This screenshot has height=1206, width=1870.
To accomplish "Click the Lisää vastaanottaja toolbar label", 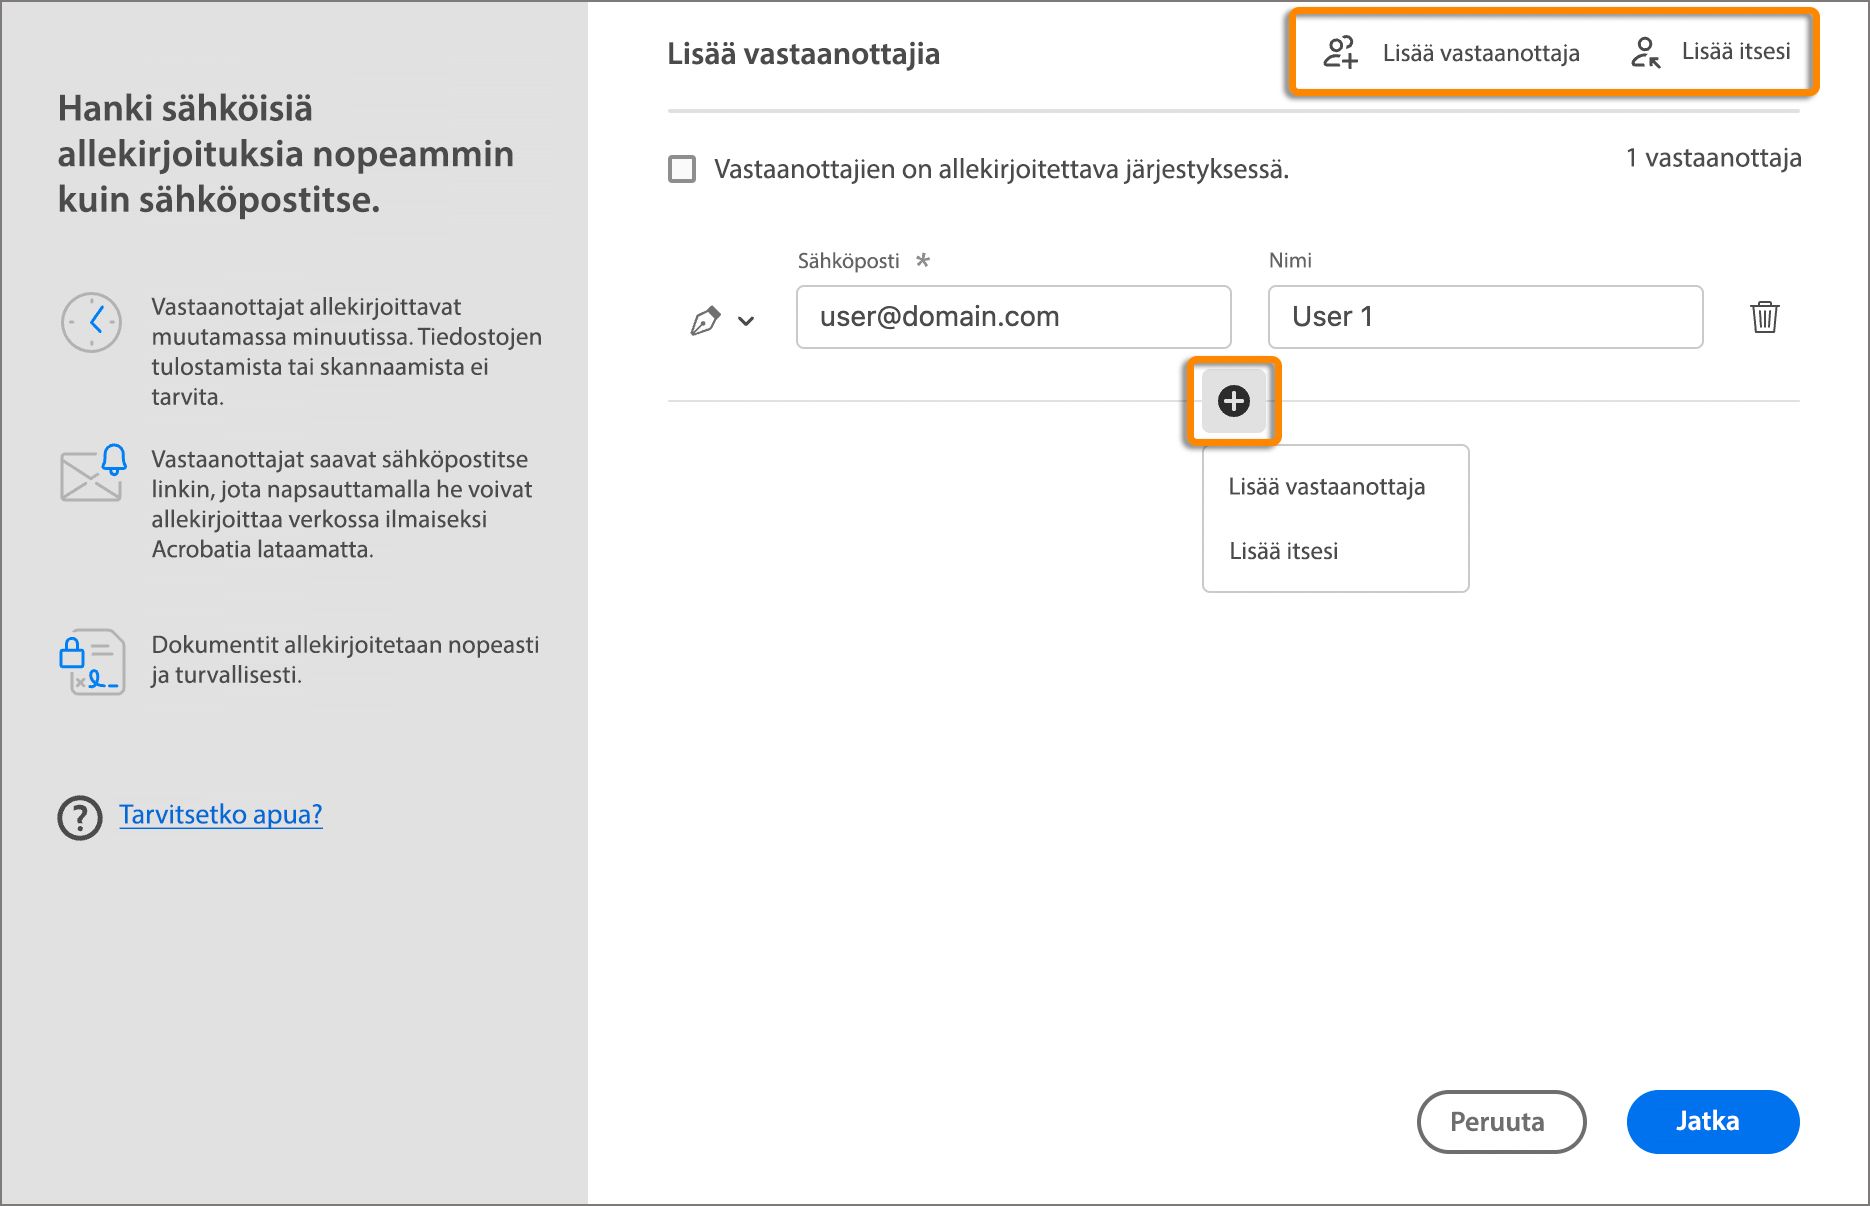I will click(1480, 53).
